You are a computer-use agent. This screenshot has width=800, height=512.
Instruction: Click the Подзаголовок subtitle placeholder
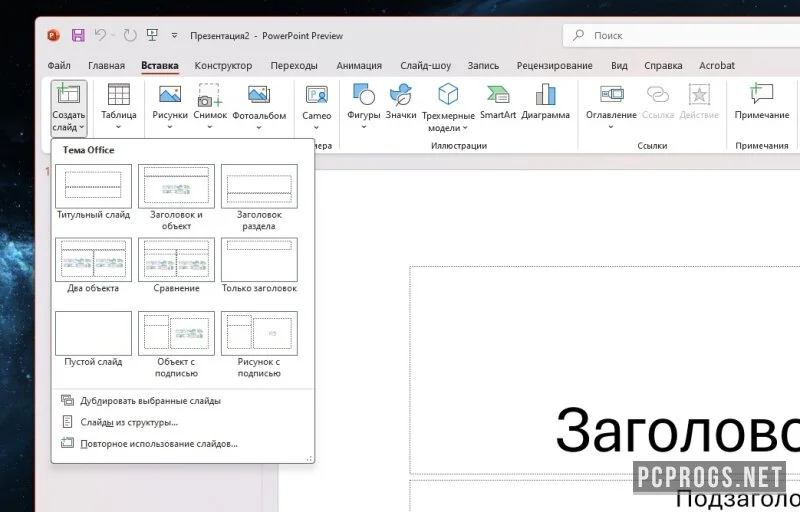pos(605,496)
